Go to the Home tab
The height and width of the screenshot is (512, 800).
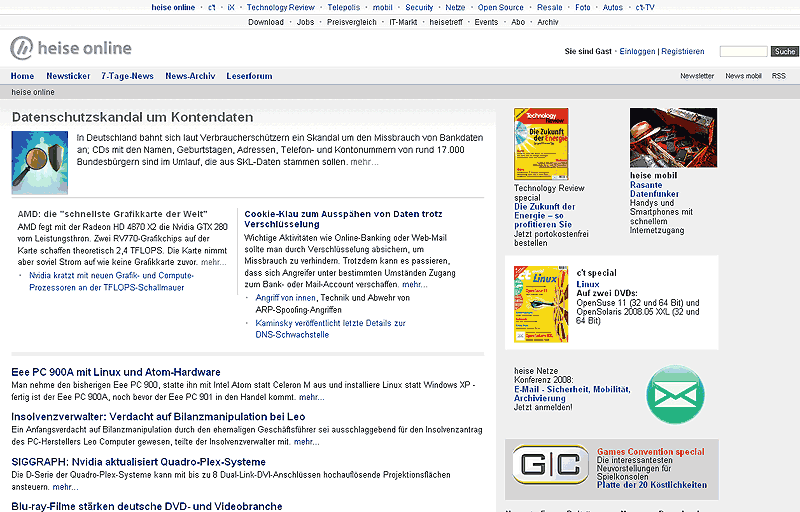[x=22, y=76]
